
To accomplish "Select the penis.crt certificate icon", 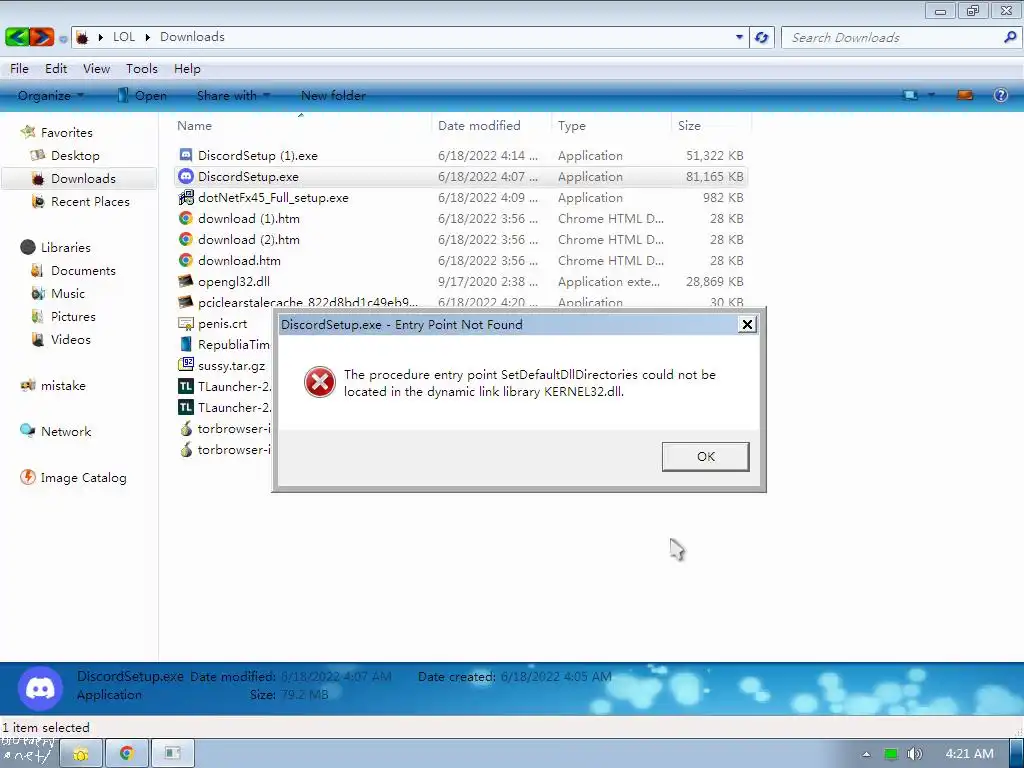I will [x=186, y=323].
